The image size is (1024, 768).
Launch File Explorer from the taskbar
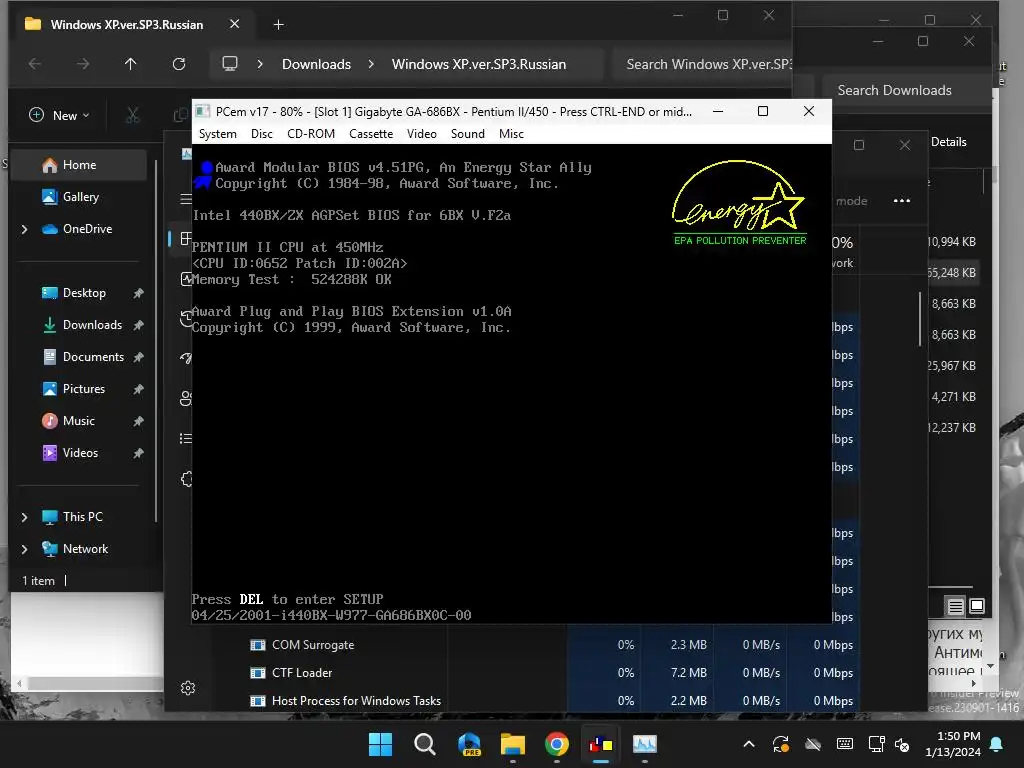(513, 744)
